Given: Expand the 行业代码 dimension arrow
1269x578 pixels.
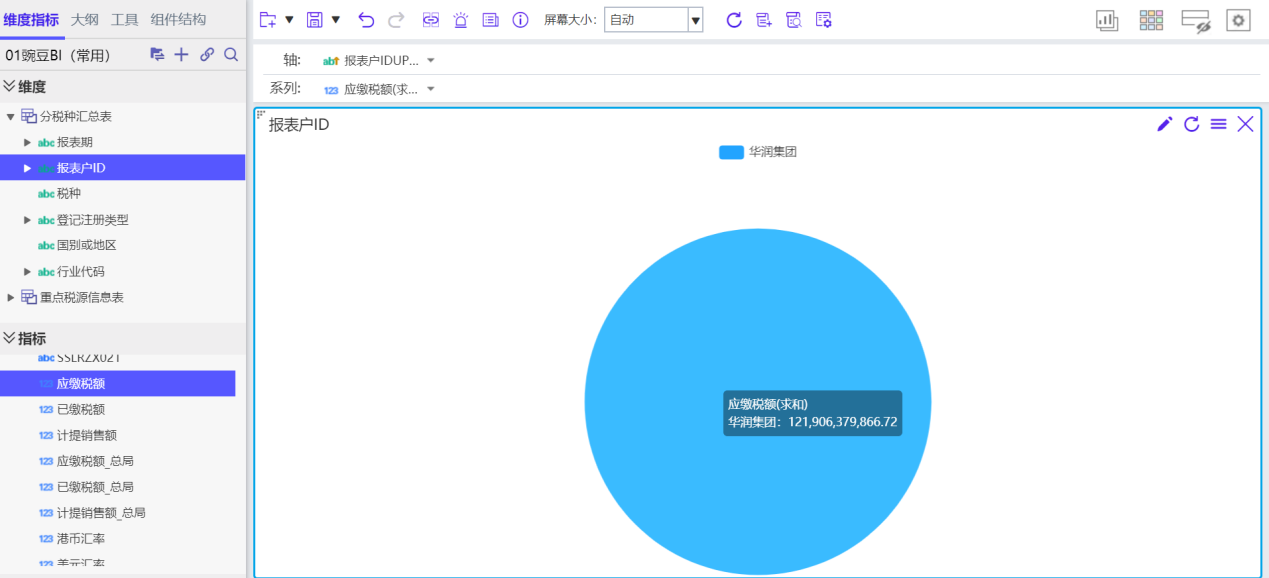Looking at the screenshot, I should click(28, 271).
